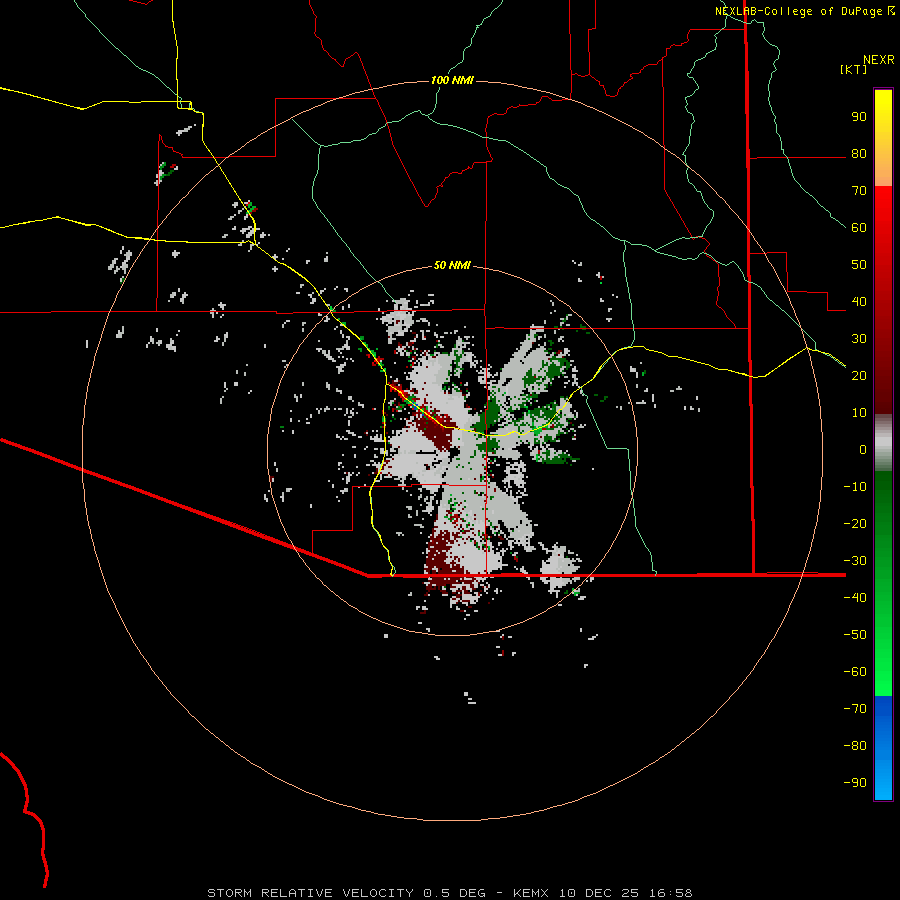Click the [KT] units label
This screenshot has width=900, height=900.
[854, 69]
